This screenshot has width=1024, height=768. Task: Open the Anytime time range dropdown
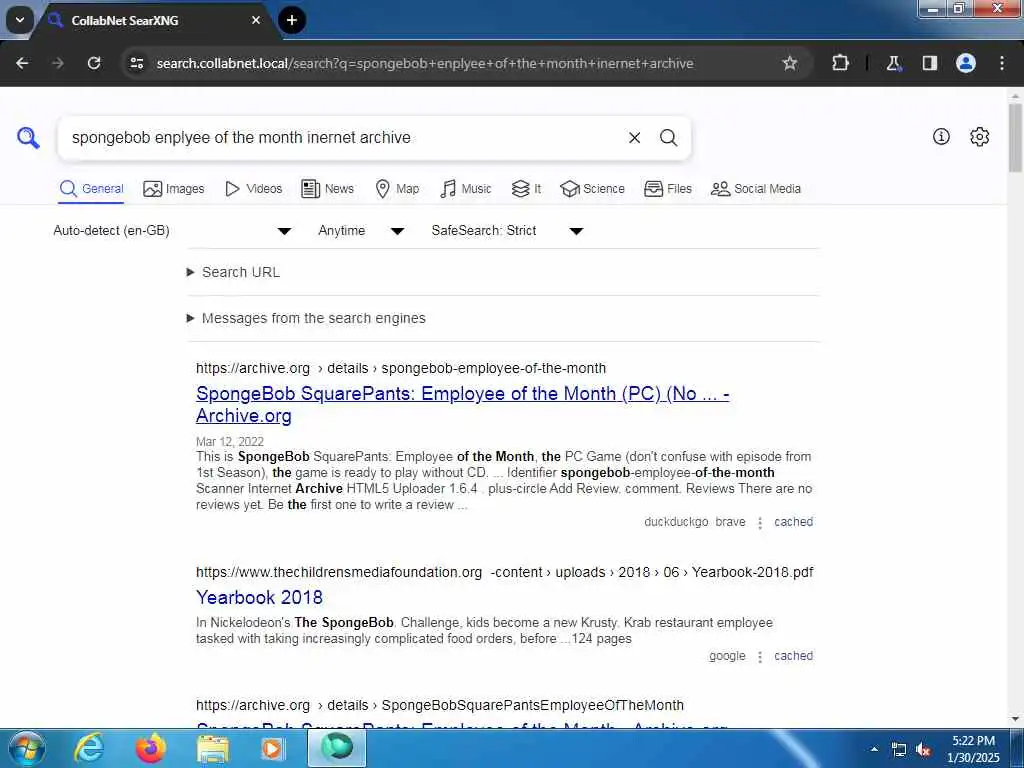[361, 231]
